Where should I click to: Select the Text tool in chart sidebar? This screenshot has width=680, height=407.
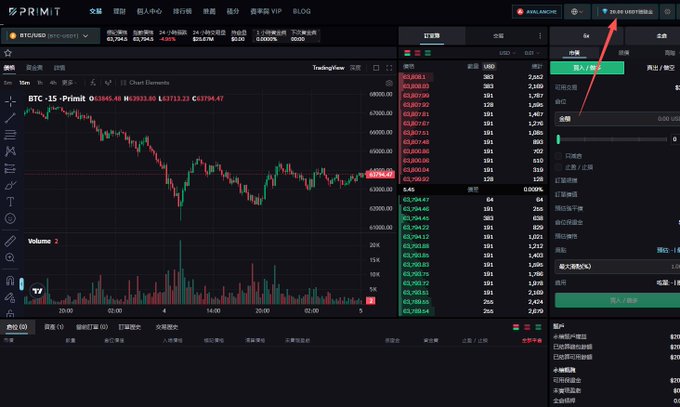click(10, 202)
